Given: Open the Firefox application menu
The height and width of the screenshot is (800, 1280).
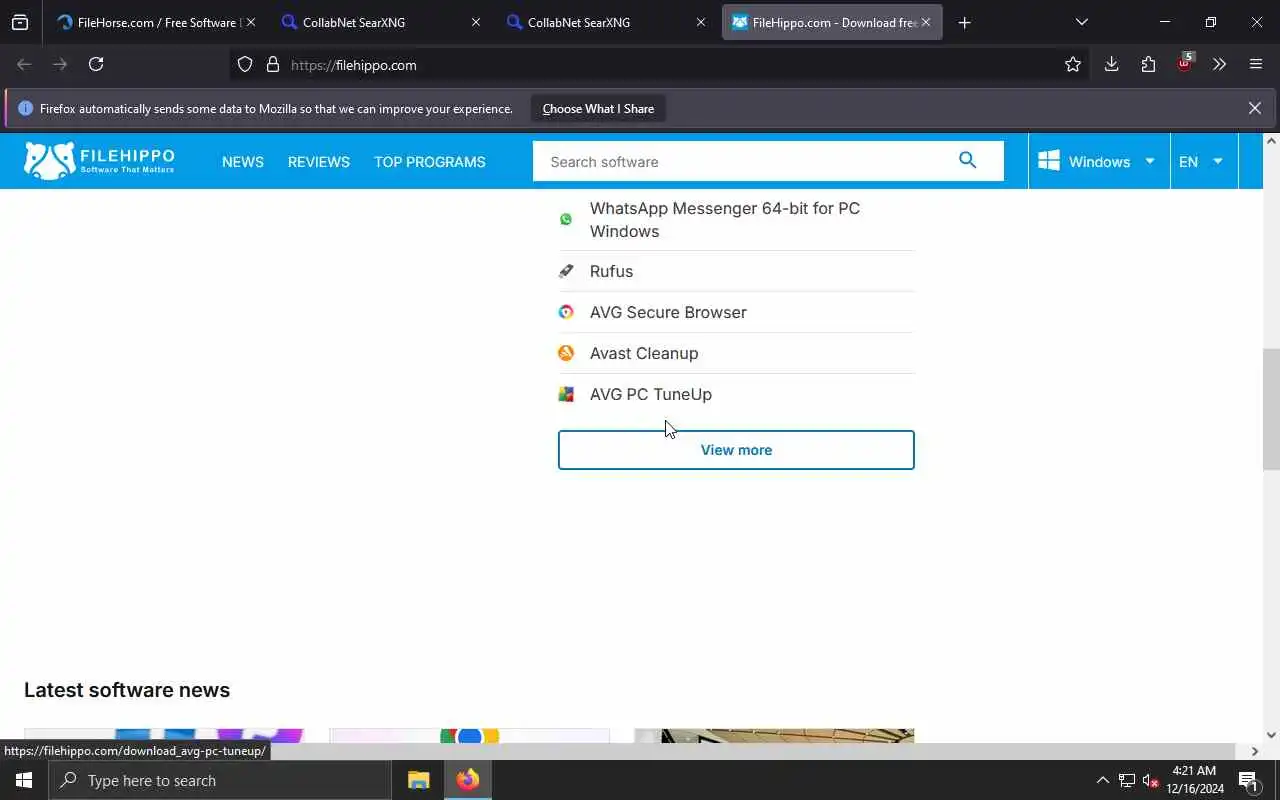Looking at the screenshot, I should tap(1256, 65).
